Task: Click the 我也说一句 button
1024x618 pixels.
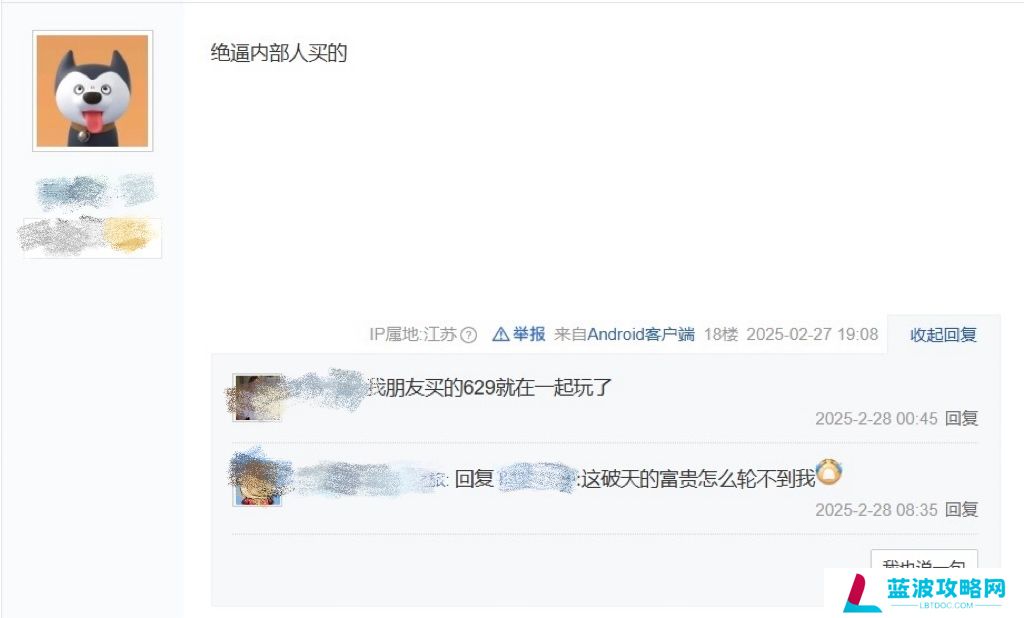Action: click(x=924, y=563)
